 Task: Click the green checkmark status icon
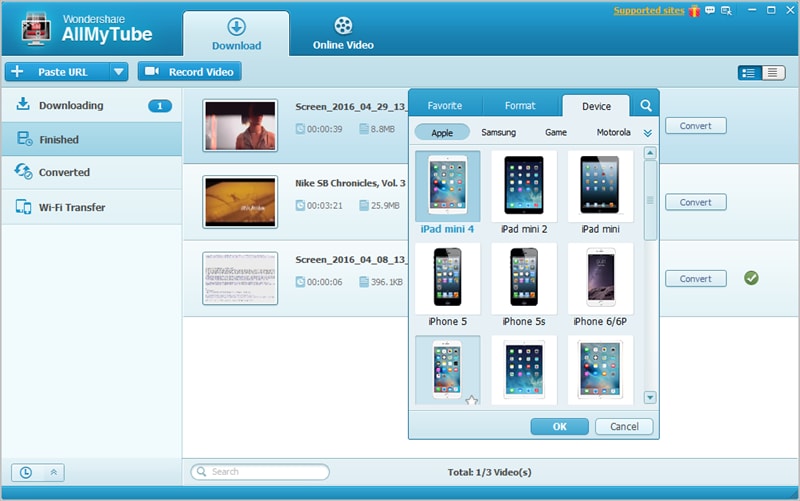(x=751, y=278)
